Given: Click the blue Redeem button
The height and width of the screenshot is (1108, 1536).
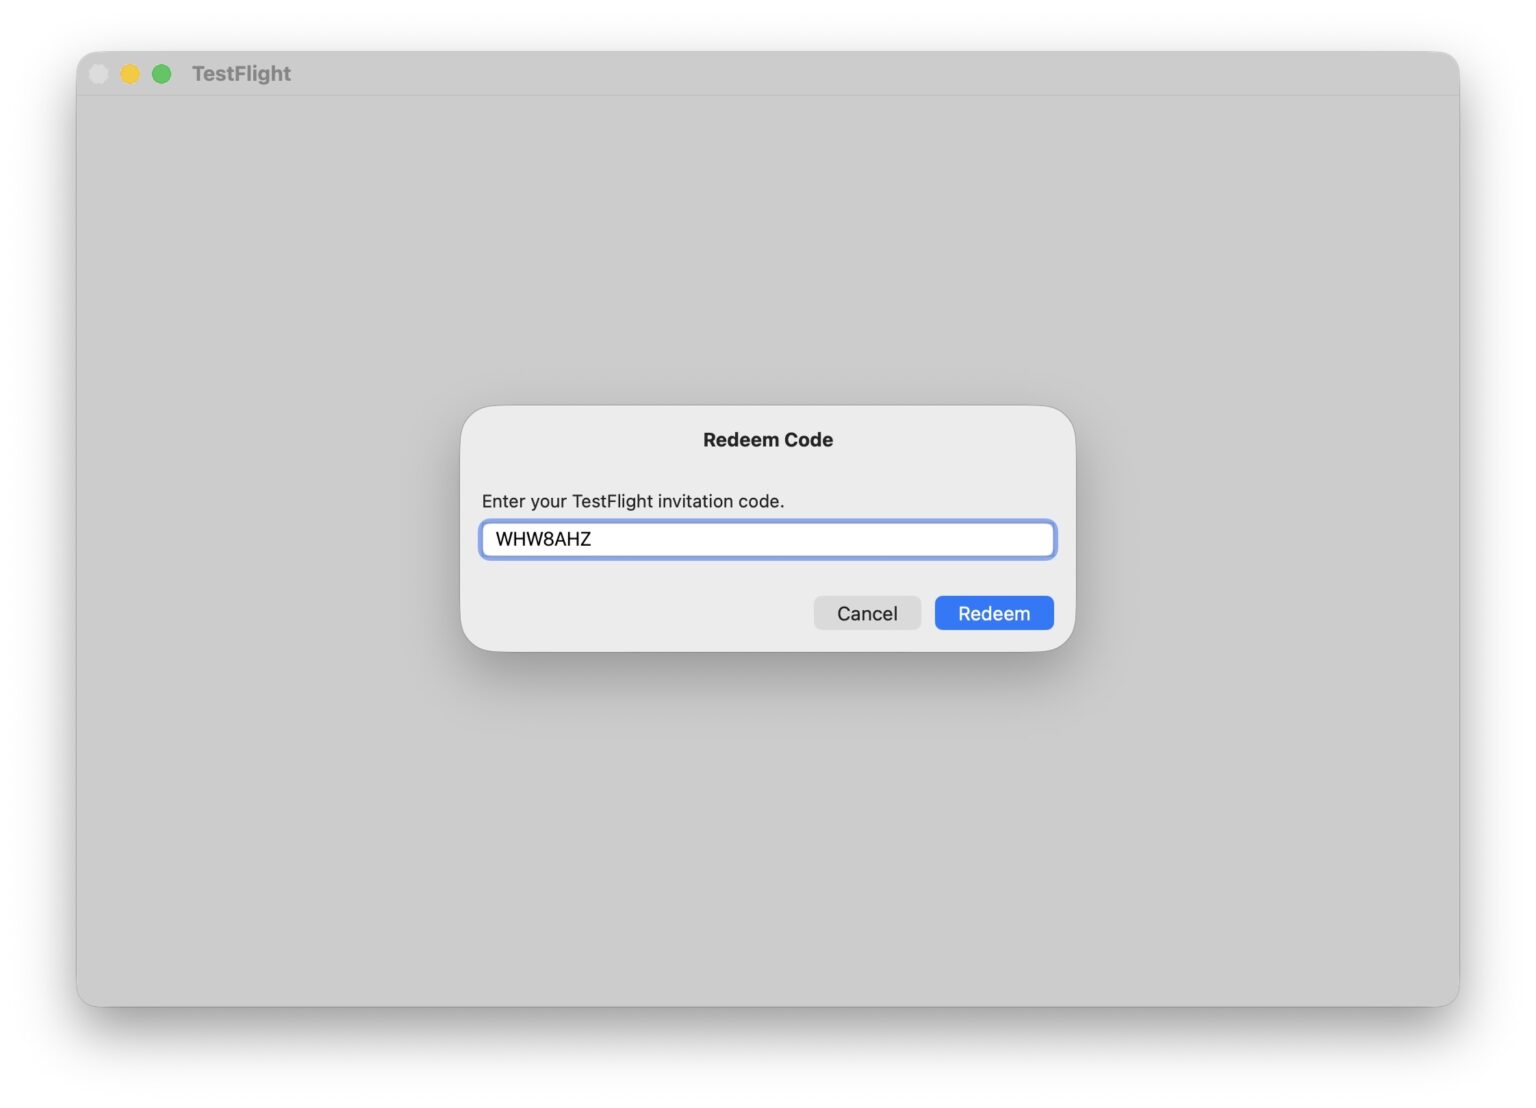Looking at the screenshot, I should point(993,613).
